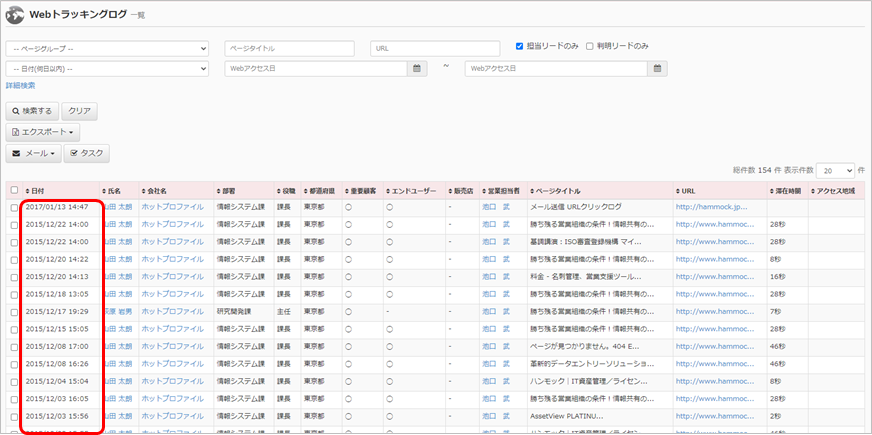Select the 2秒 stay time cell
872x435 pixels.
coord(776,416)
